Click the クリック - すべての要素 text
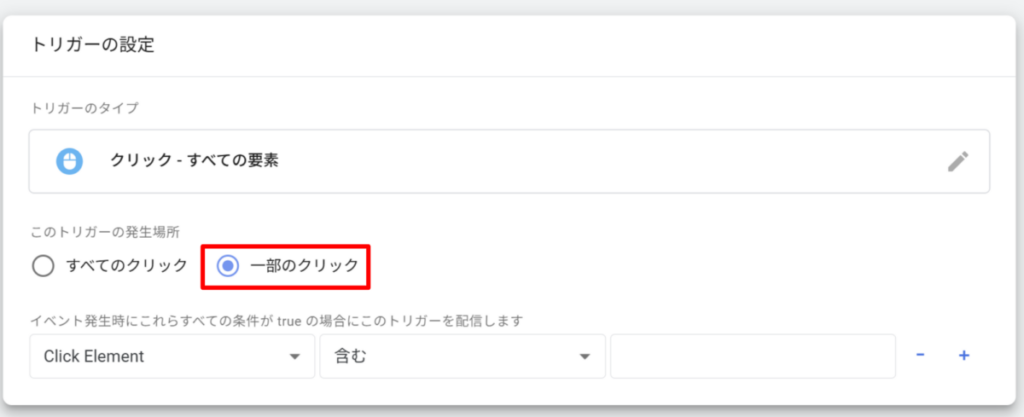This screenshot has height=417, width=1024. 193,161
